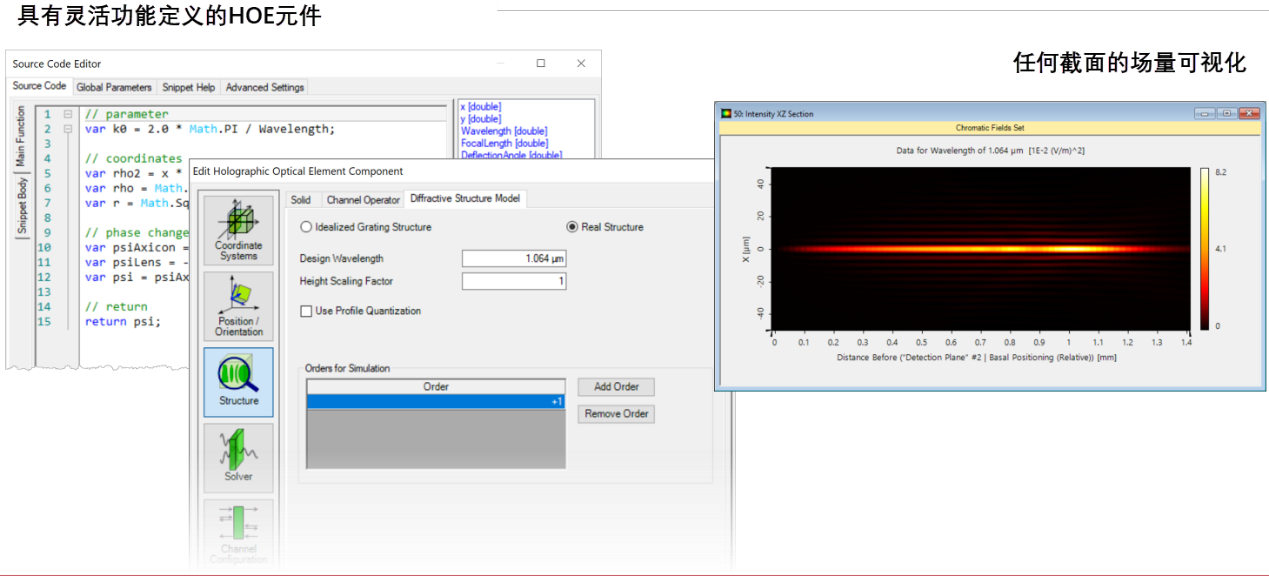Screen dimensions: 1269x576
Task: Select the Position / Orientation icon
Action: click(238, 306)
